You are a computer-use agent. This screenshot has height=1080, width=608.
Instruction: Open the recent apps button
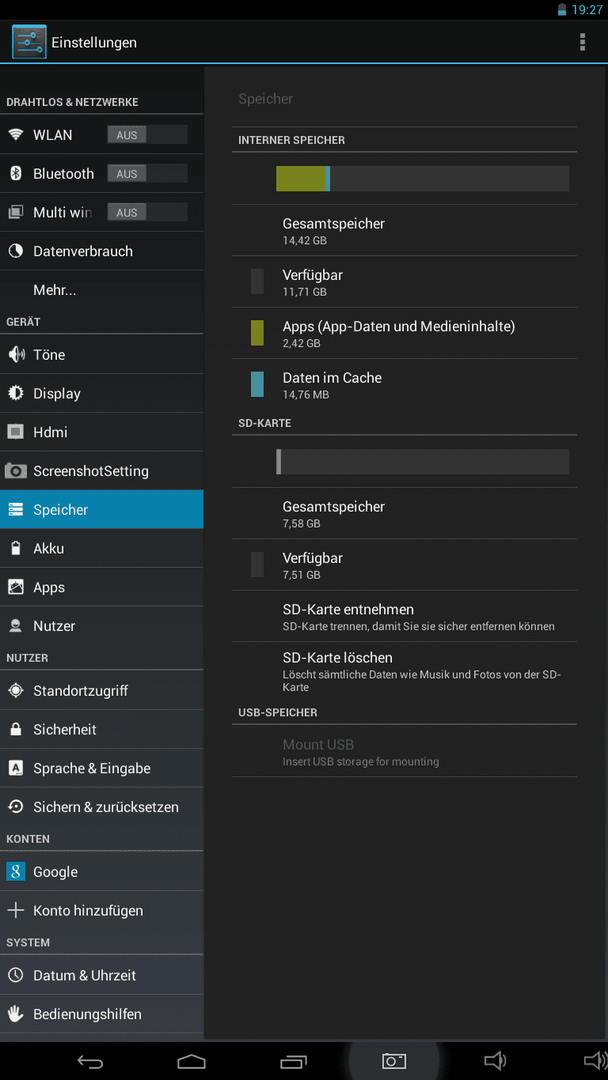pos(293,1061)
